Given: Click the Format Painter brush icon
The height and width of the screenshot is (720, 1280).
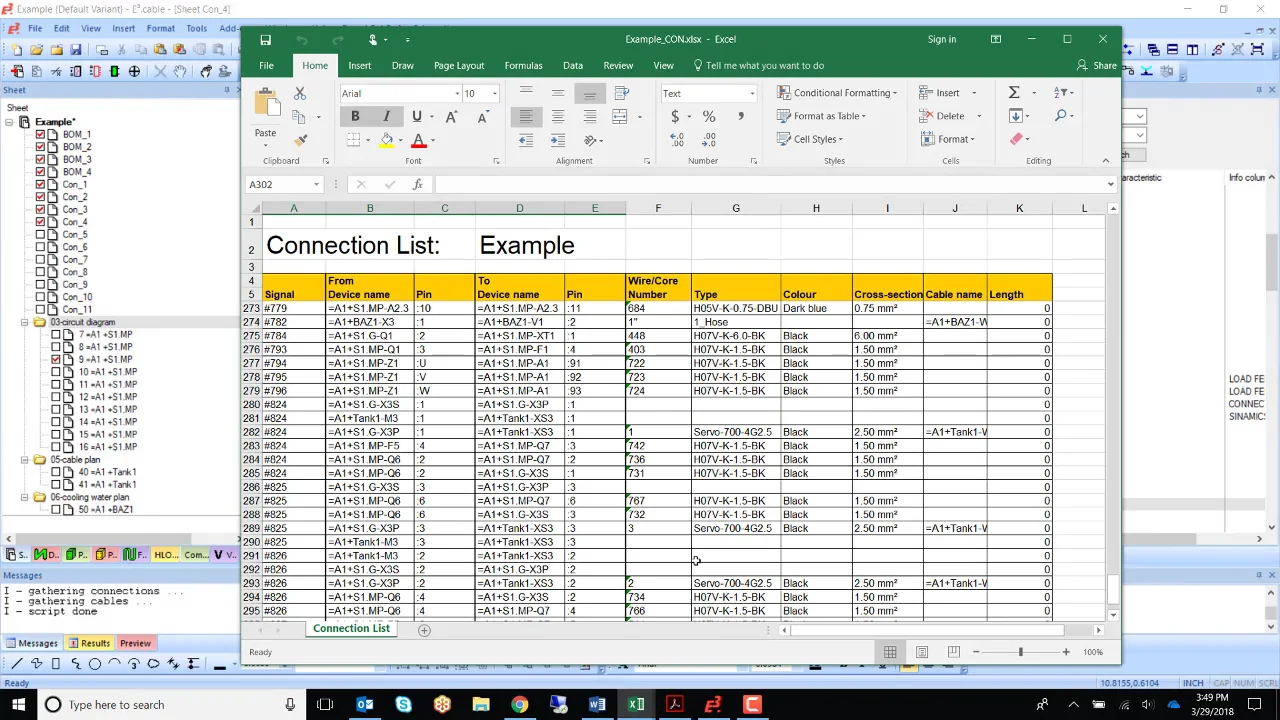Looking at the screenshot, I should pyautogui.click(x=301, y=140).
